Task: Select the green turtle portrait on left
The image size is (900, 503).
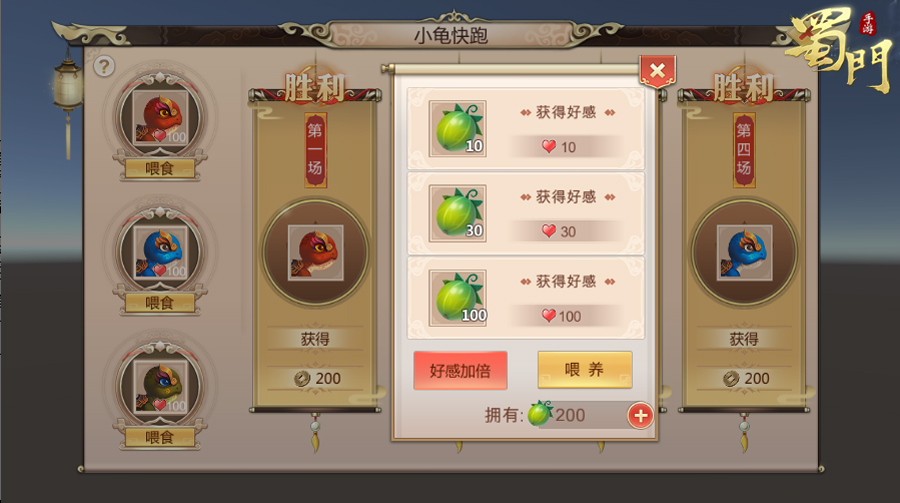Action: point(161,386)
